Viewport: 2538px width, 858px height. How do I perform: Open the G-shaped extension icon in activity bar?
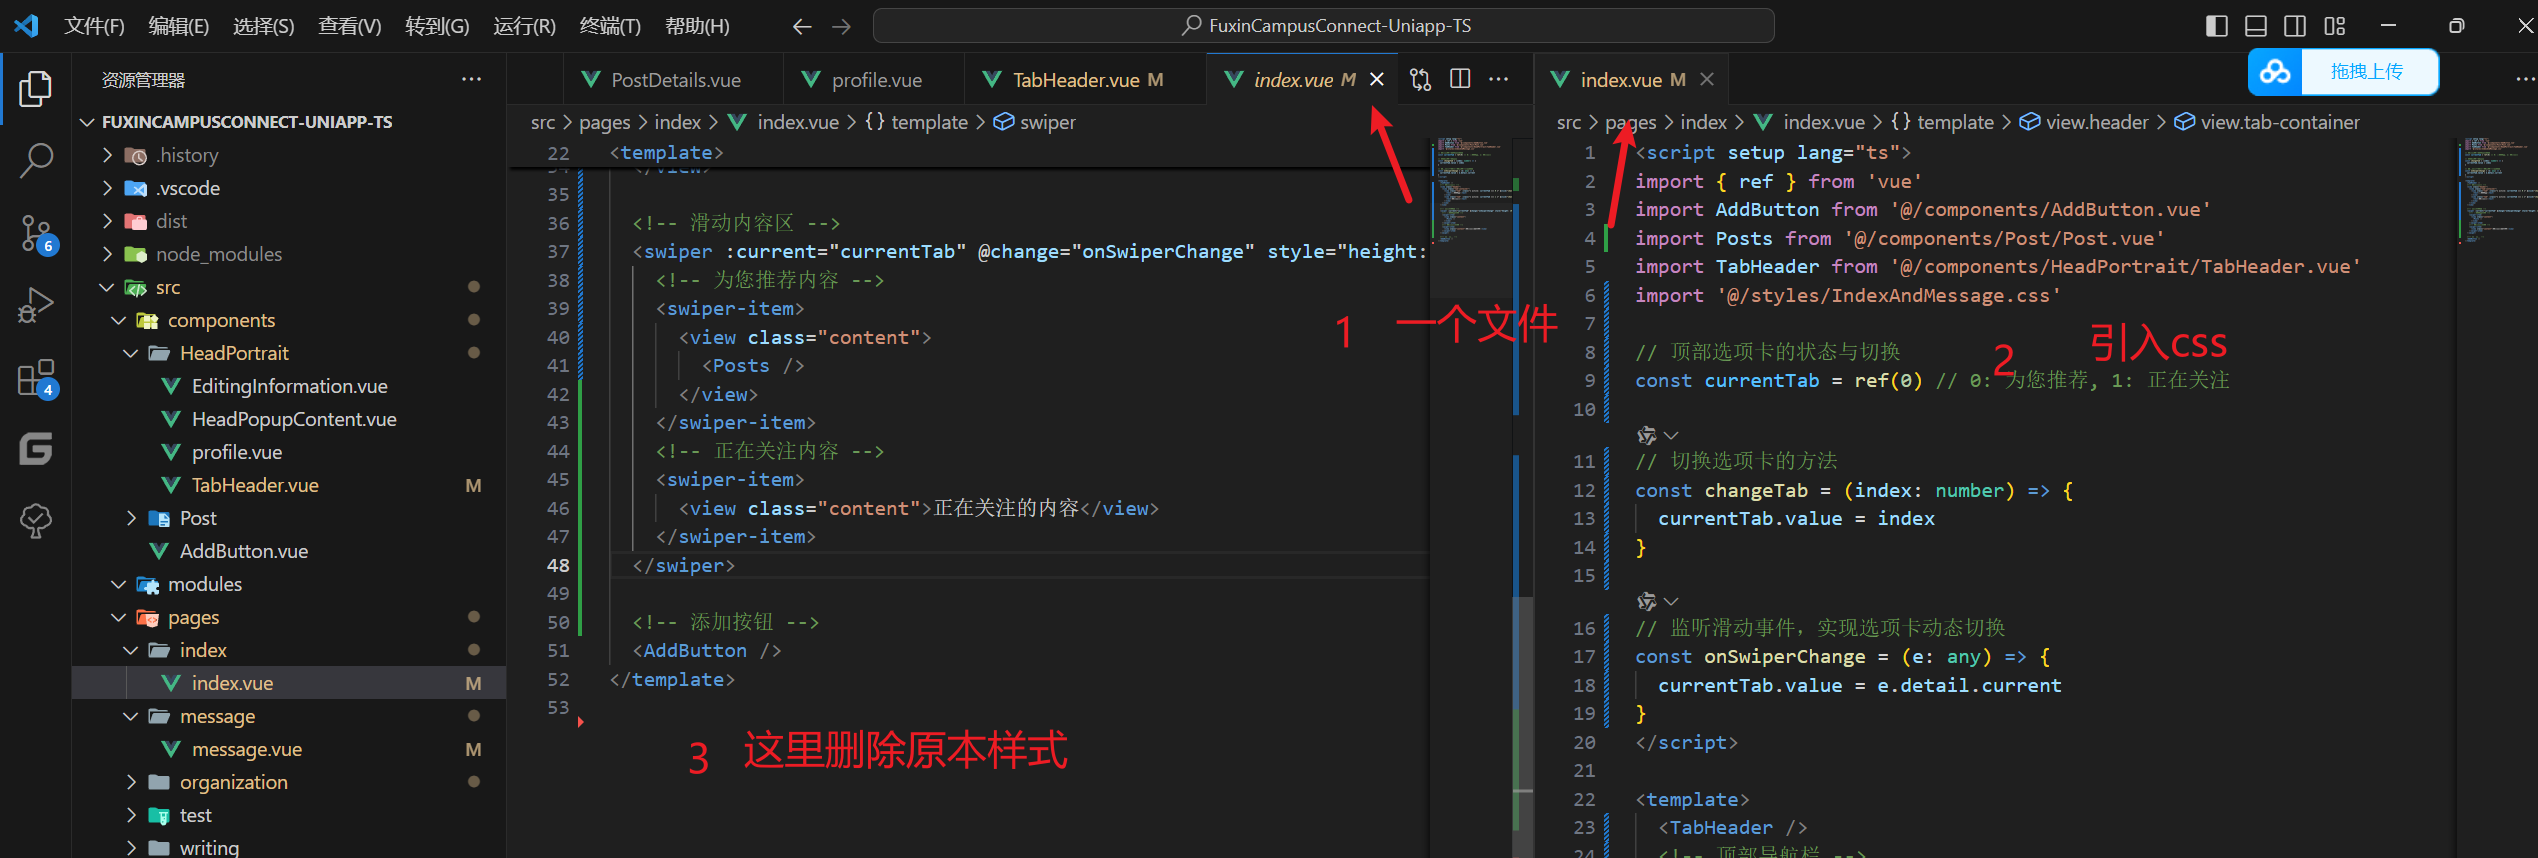36,449
